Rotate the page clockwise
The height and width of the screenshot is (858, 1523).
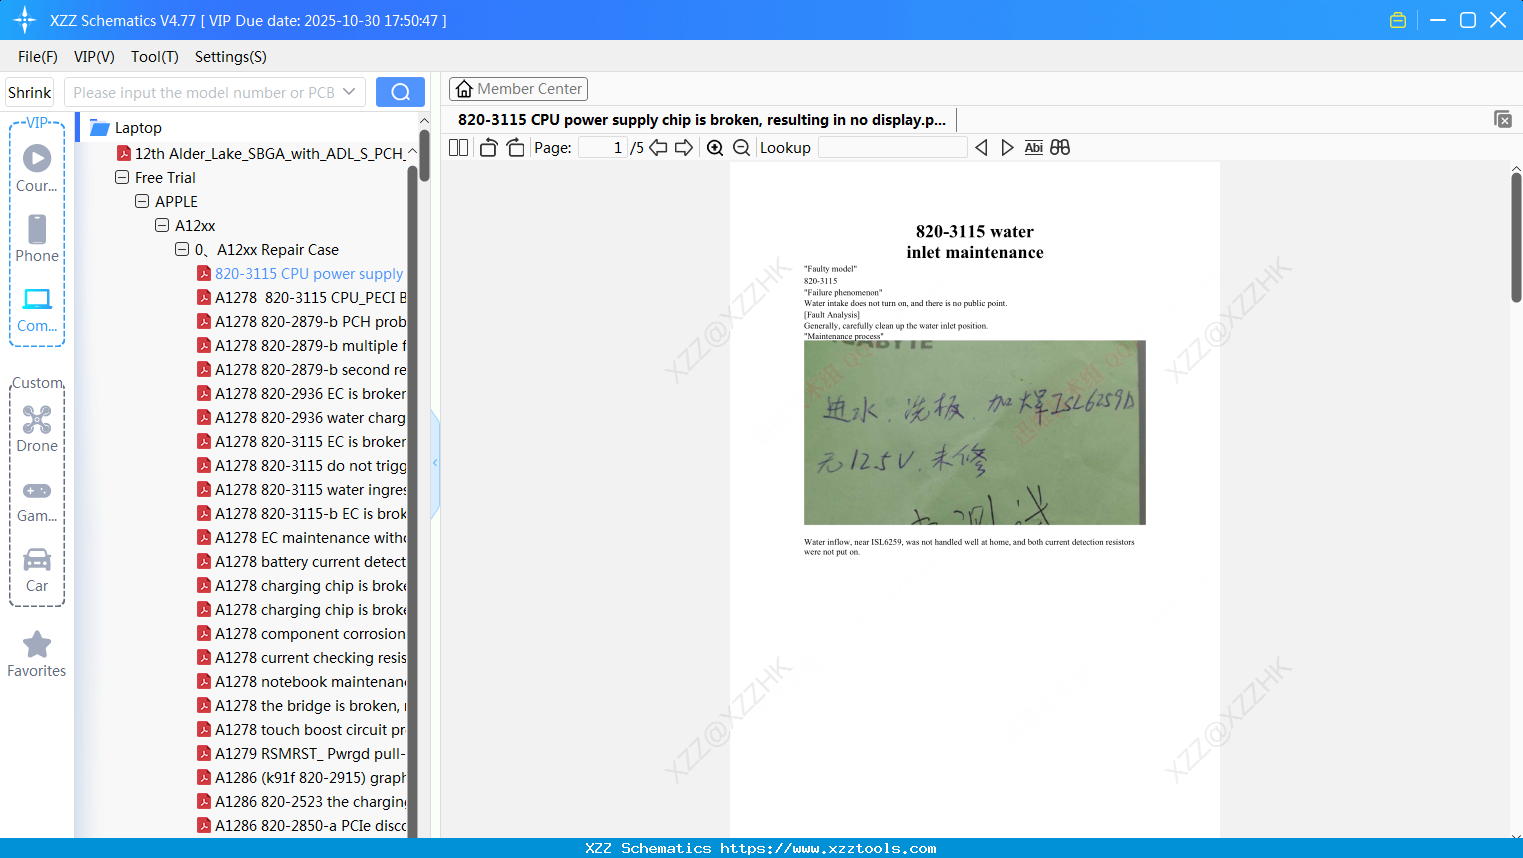point(515,148)
